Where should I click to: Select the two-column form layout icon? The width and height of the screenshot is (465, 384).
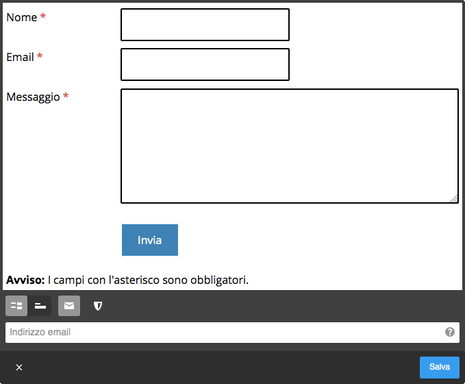pos(16,306)
